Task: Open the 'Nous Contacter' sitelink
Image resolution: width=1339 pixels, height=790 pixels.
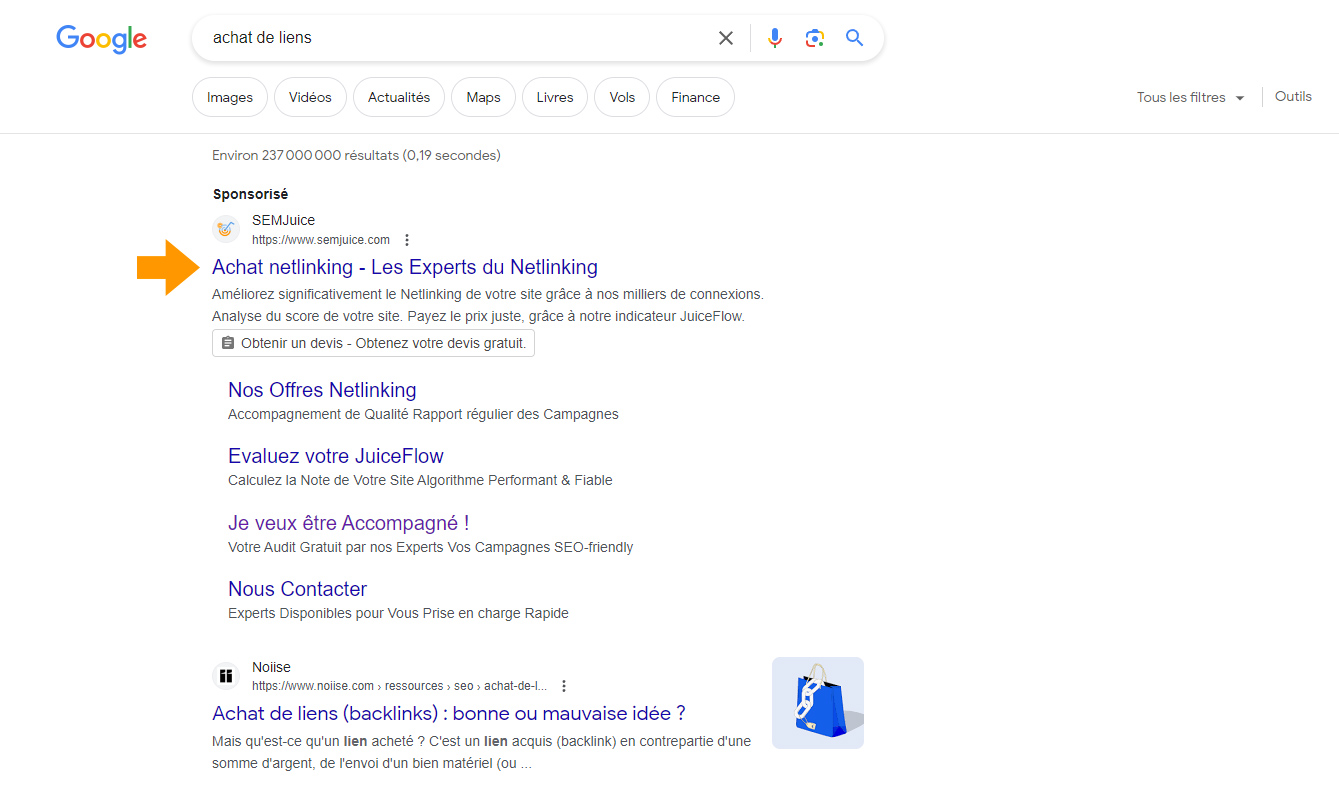Action: coord(297,589)
